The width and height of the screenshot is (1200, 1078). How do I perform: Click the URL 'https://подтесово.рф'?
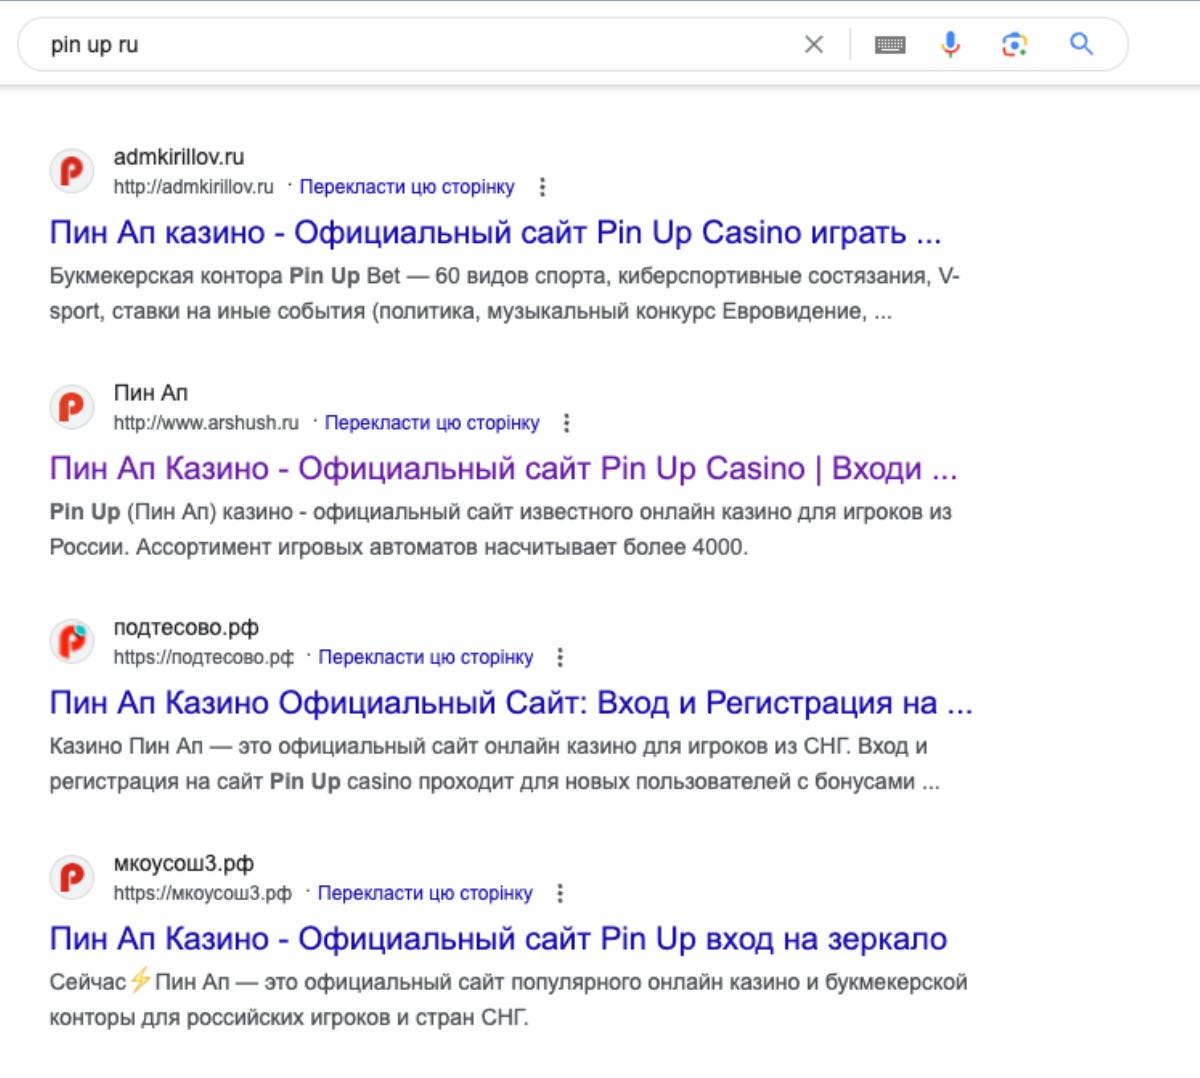tap(203, 657)
